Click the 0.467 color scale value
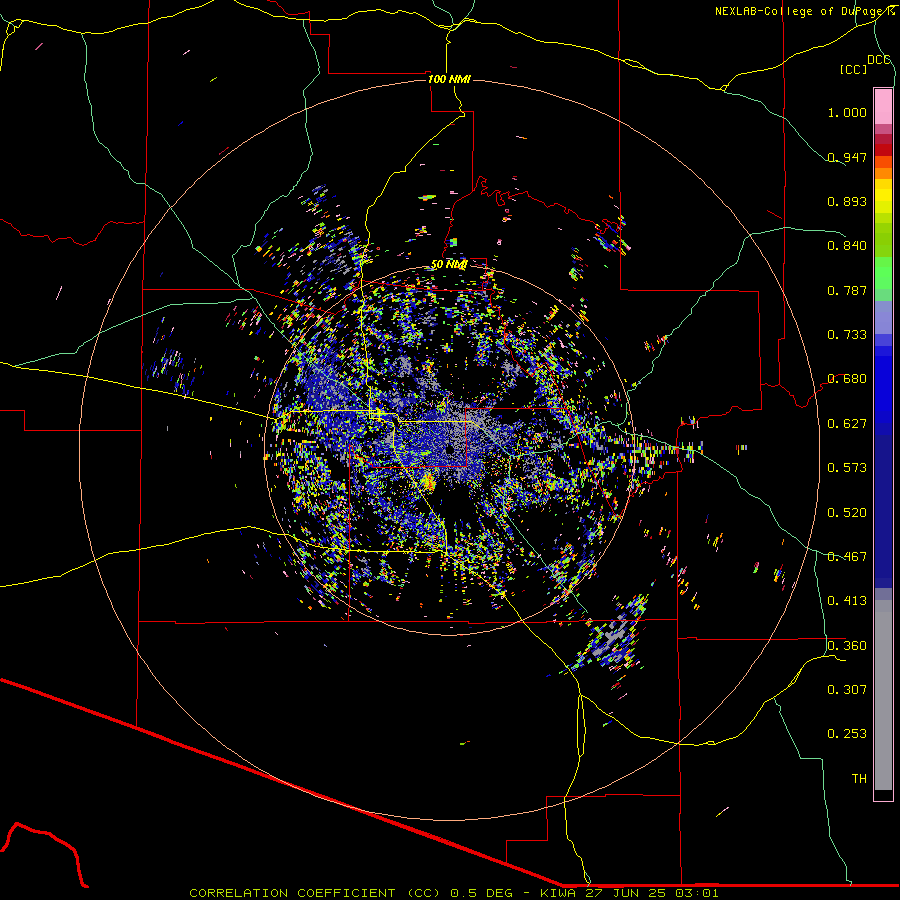The height and width of the screenshot is (900, 900). [847, 557]
